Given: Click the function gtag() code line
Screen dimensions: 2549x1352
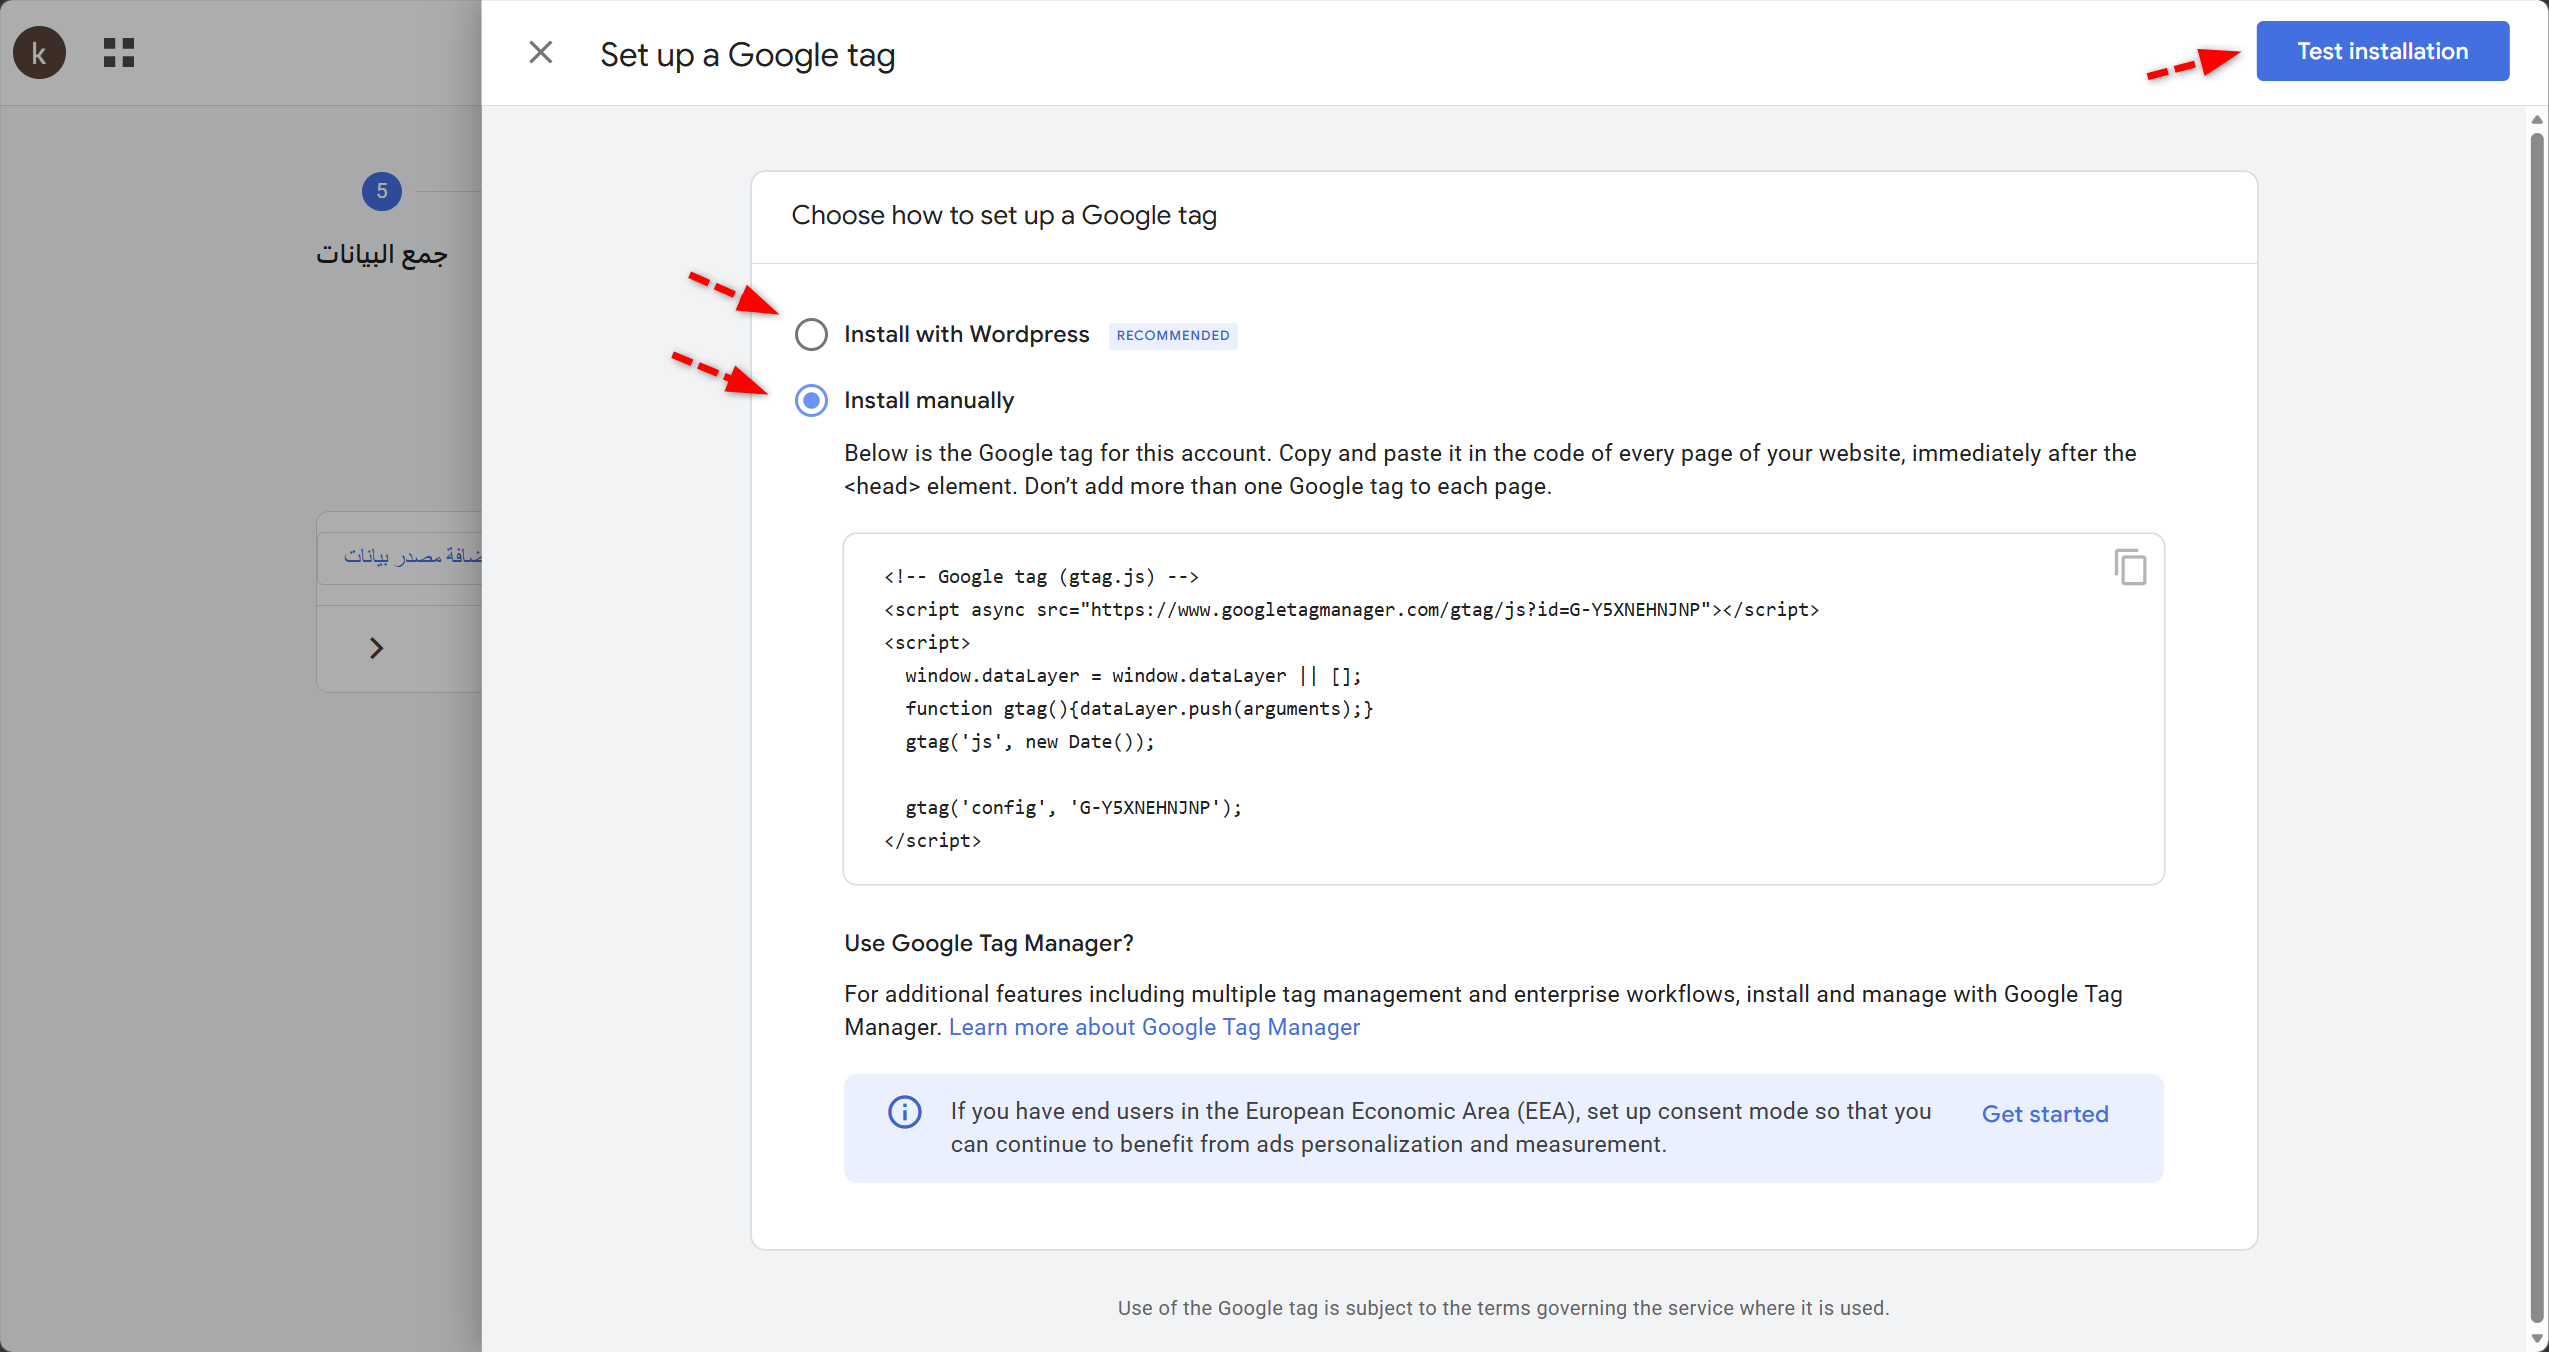Looking at the screenshot, I should coord(1139,709).
